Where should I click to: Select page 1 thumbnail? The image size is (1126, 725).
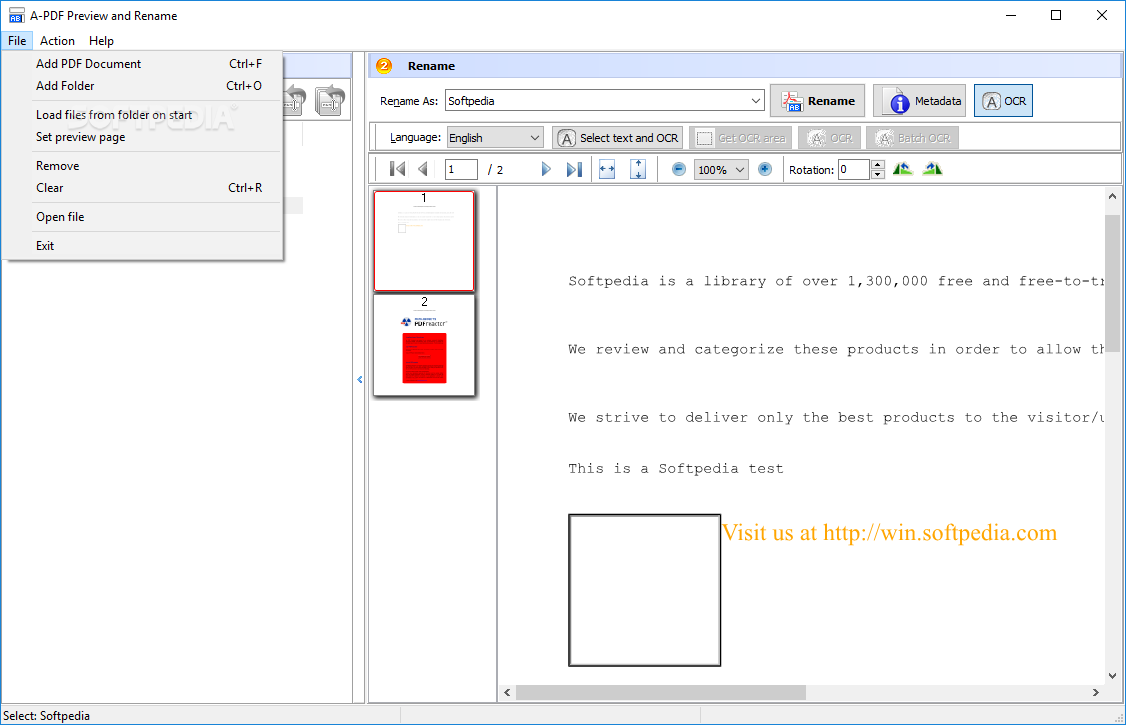pyautogui.click(x=424, y=240)
